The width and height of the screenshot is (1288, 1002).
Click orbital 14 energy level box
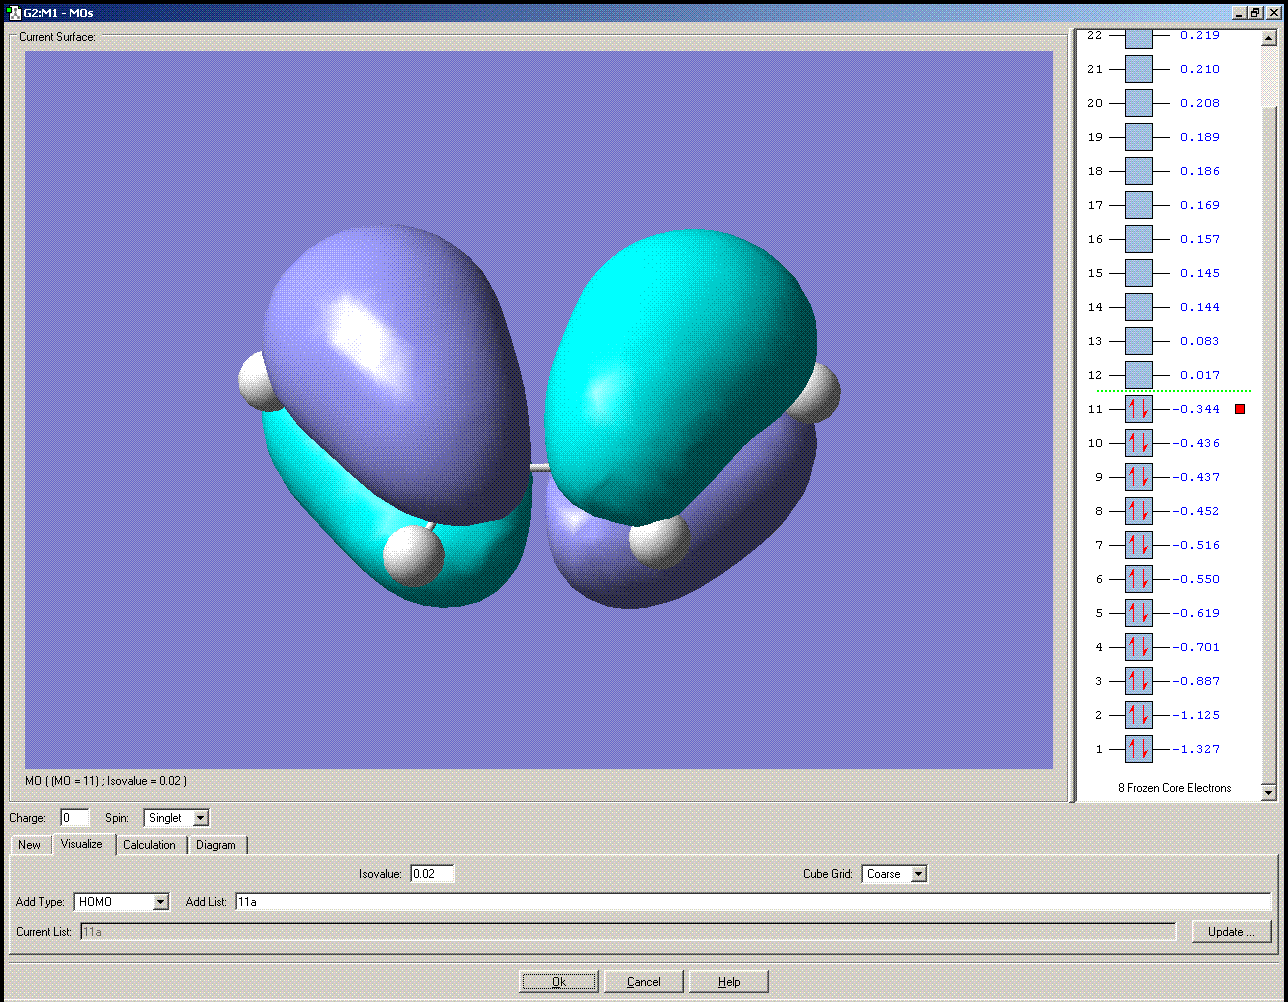pos(1138,307)
